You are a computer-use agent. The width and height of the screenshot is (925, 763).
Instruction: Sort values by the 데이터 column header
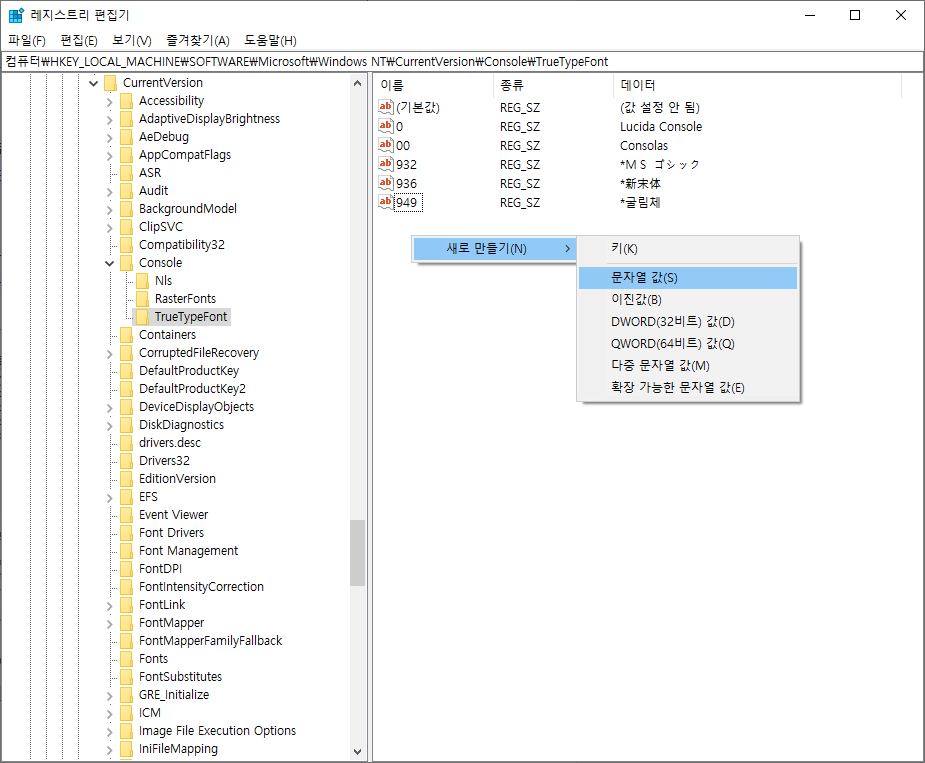point(757,85)
